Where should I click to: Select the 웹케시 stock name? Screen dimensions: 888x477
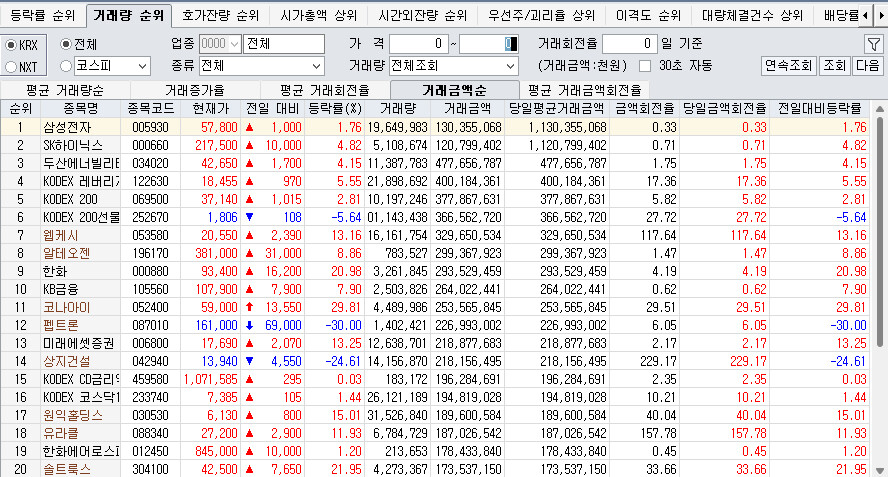click(x=61, y=235)
